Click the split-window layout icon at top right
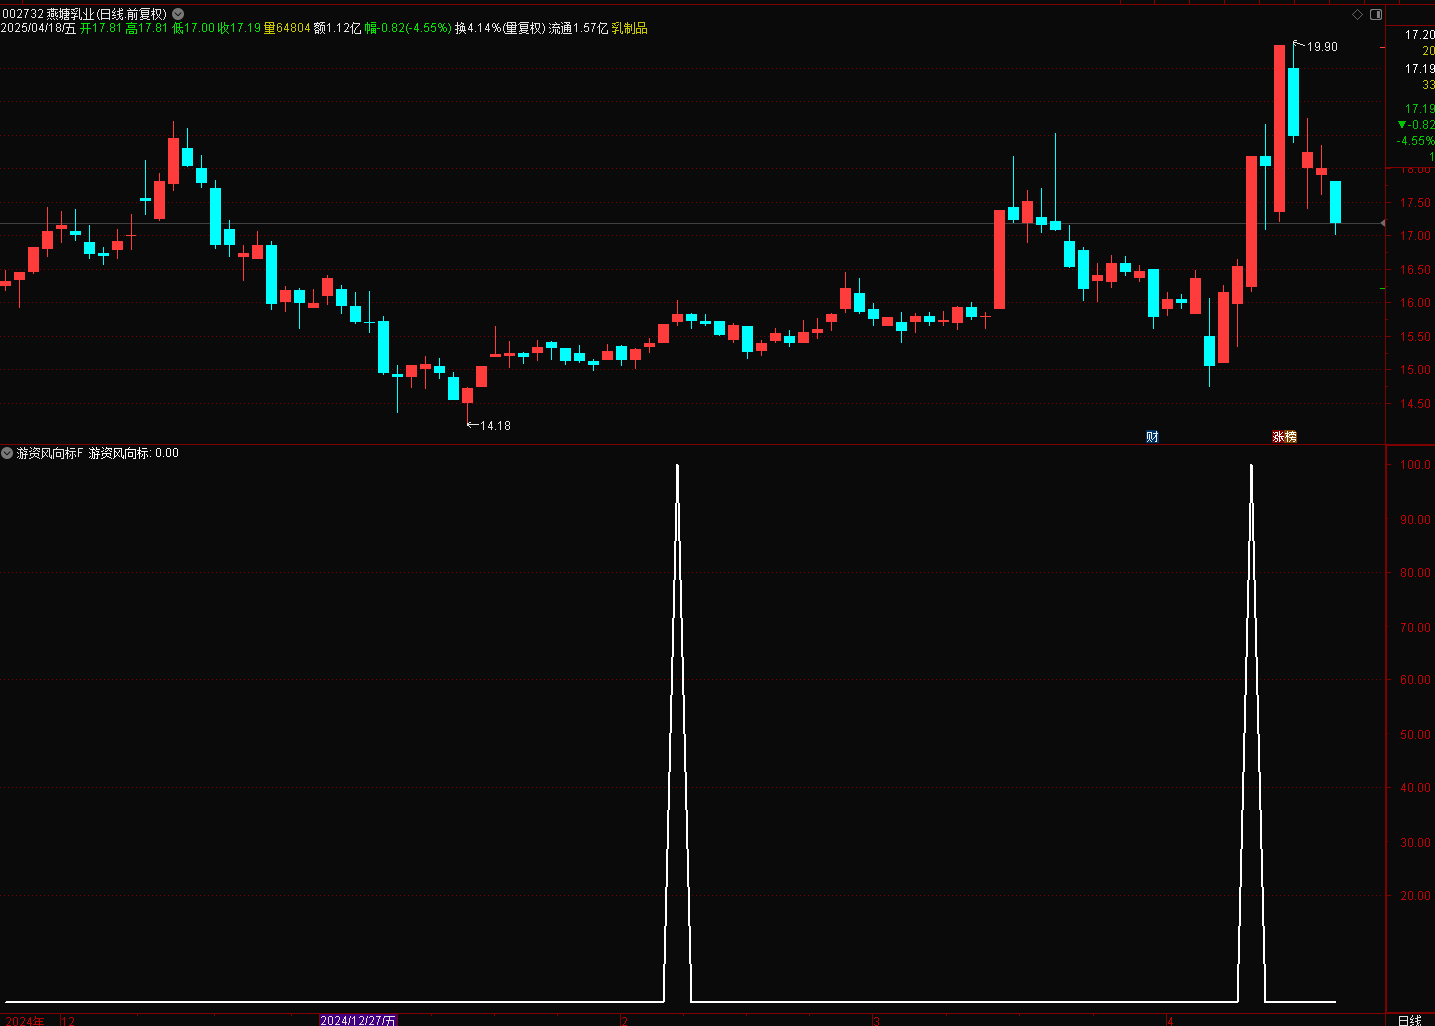The image size is (1435, 1026). (1376, 14)
